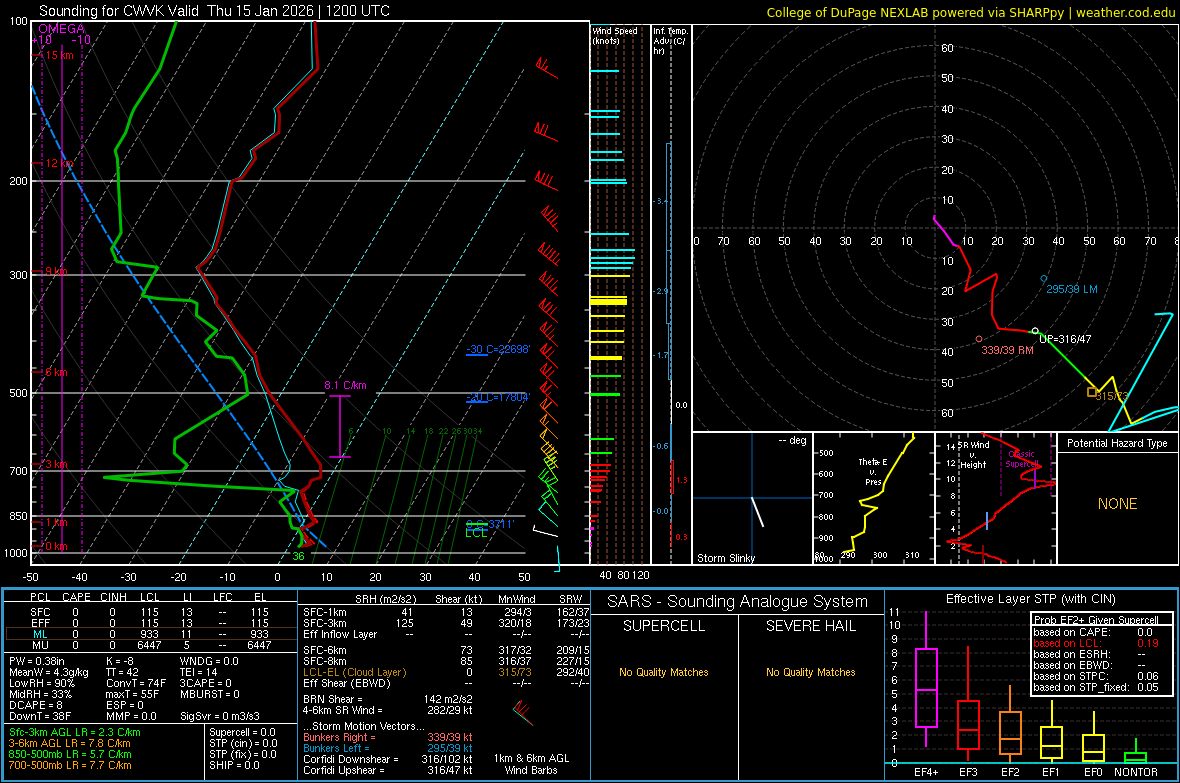Select the 15 km height marker
This screenshot has width=1180, height=783.
point(59,55)
